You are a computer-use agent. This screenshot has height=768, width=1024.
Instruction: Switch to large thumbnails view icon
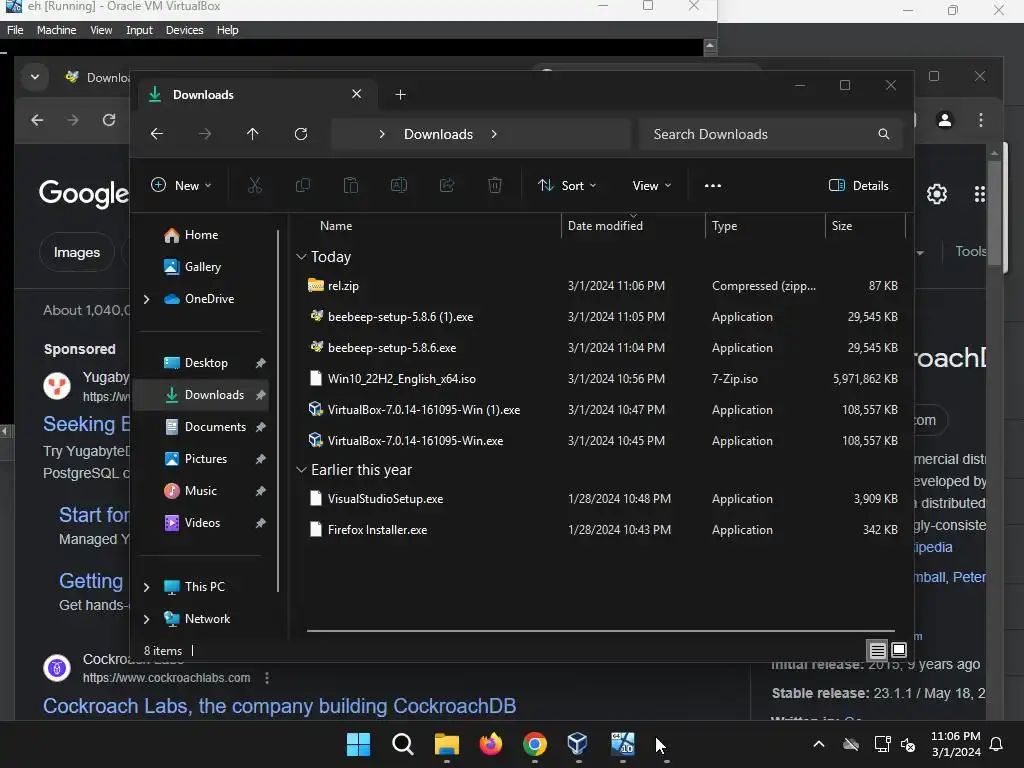click(899, 650)
